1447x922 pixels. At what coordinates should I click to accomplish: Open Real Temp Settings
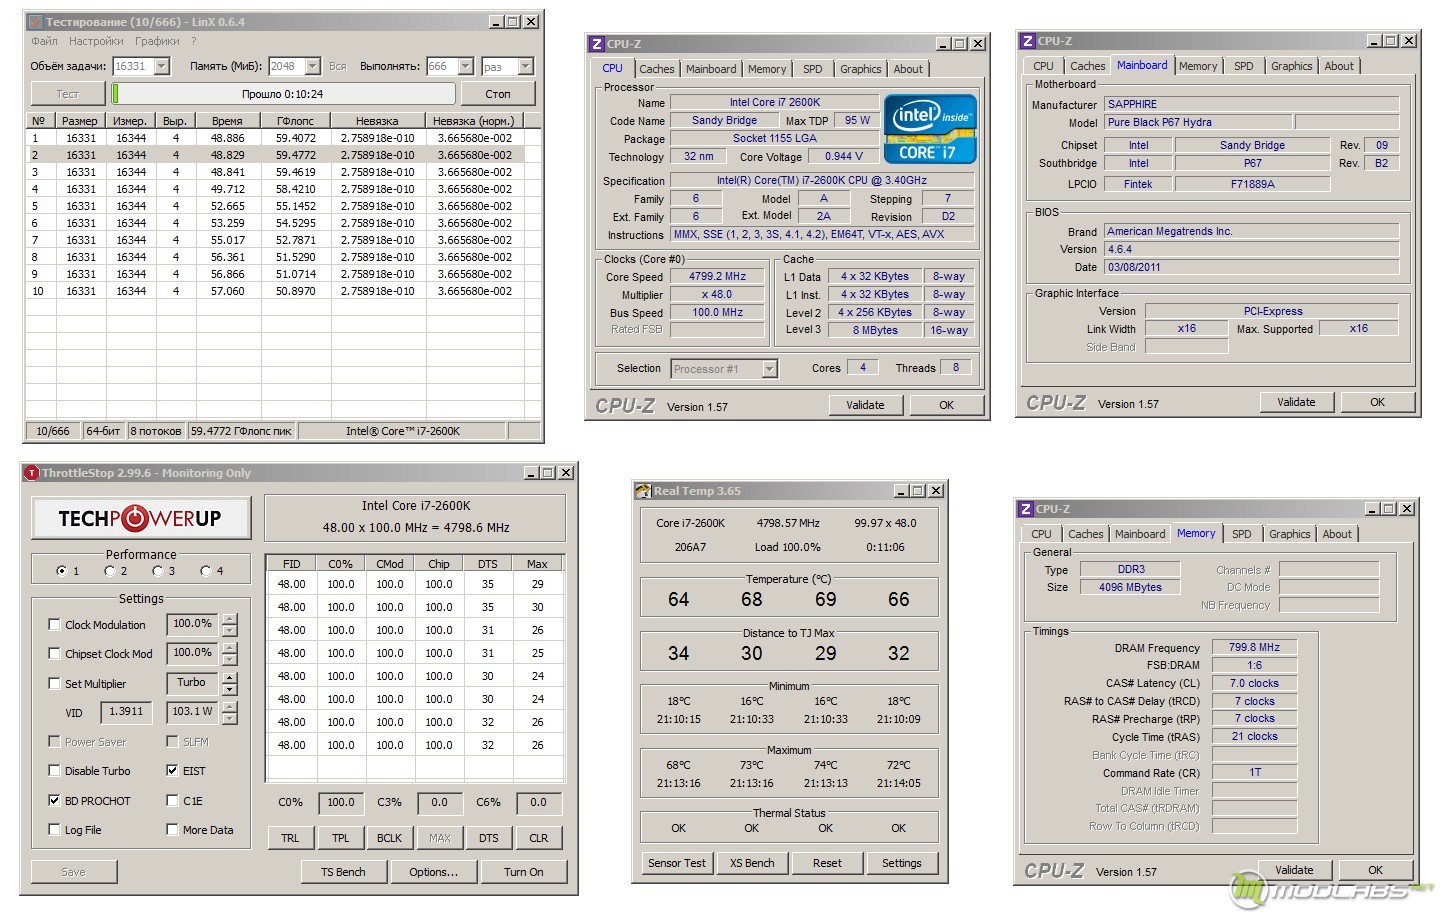point(902,863)
